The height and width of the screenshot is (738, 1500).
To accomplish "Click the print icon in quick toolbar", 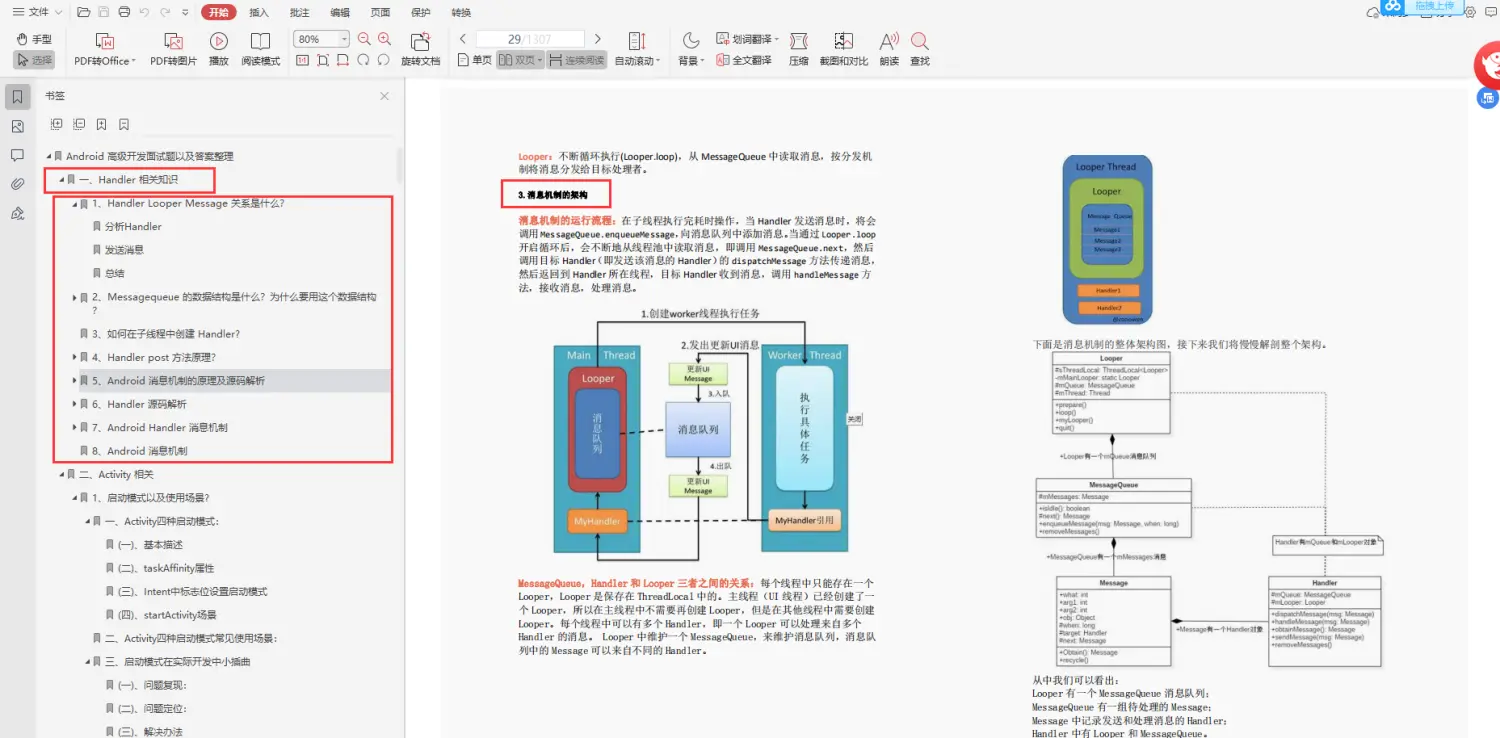I will (x=124, y=12).
